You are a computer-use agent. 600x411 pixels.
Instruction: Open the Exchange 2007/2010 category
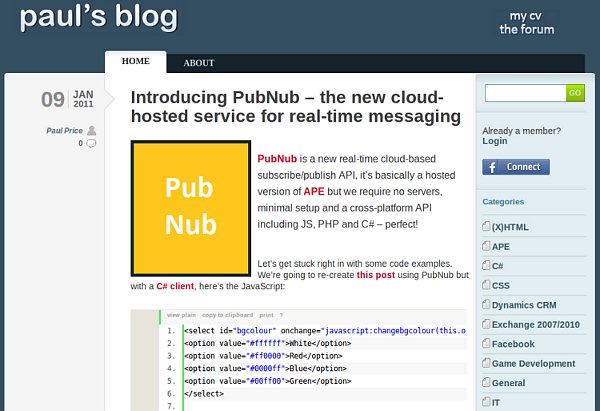(x=536, y=325)
